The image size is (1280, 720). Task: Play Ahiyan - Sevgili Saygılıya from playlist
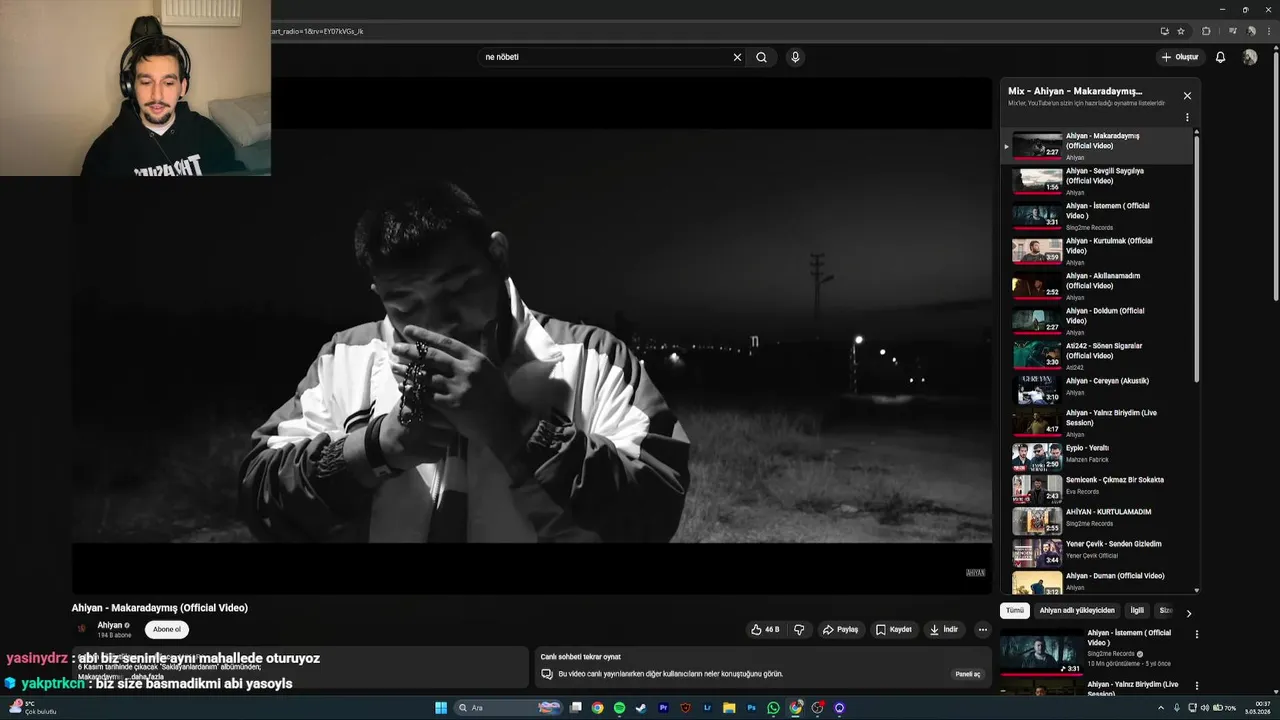pos(1097,180)
